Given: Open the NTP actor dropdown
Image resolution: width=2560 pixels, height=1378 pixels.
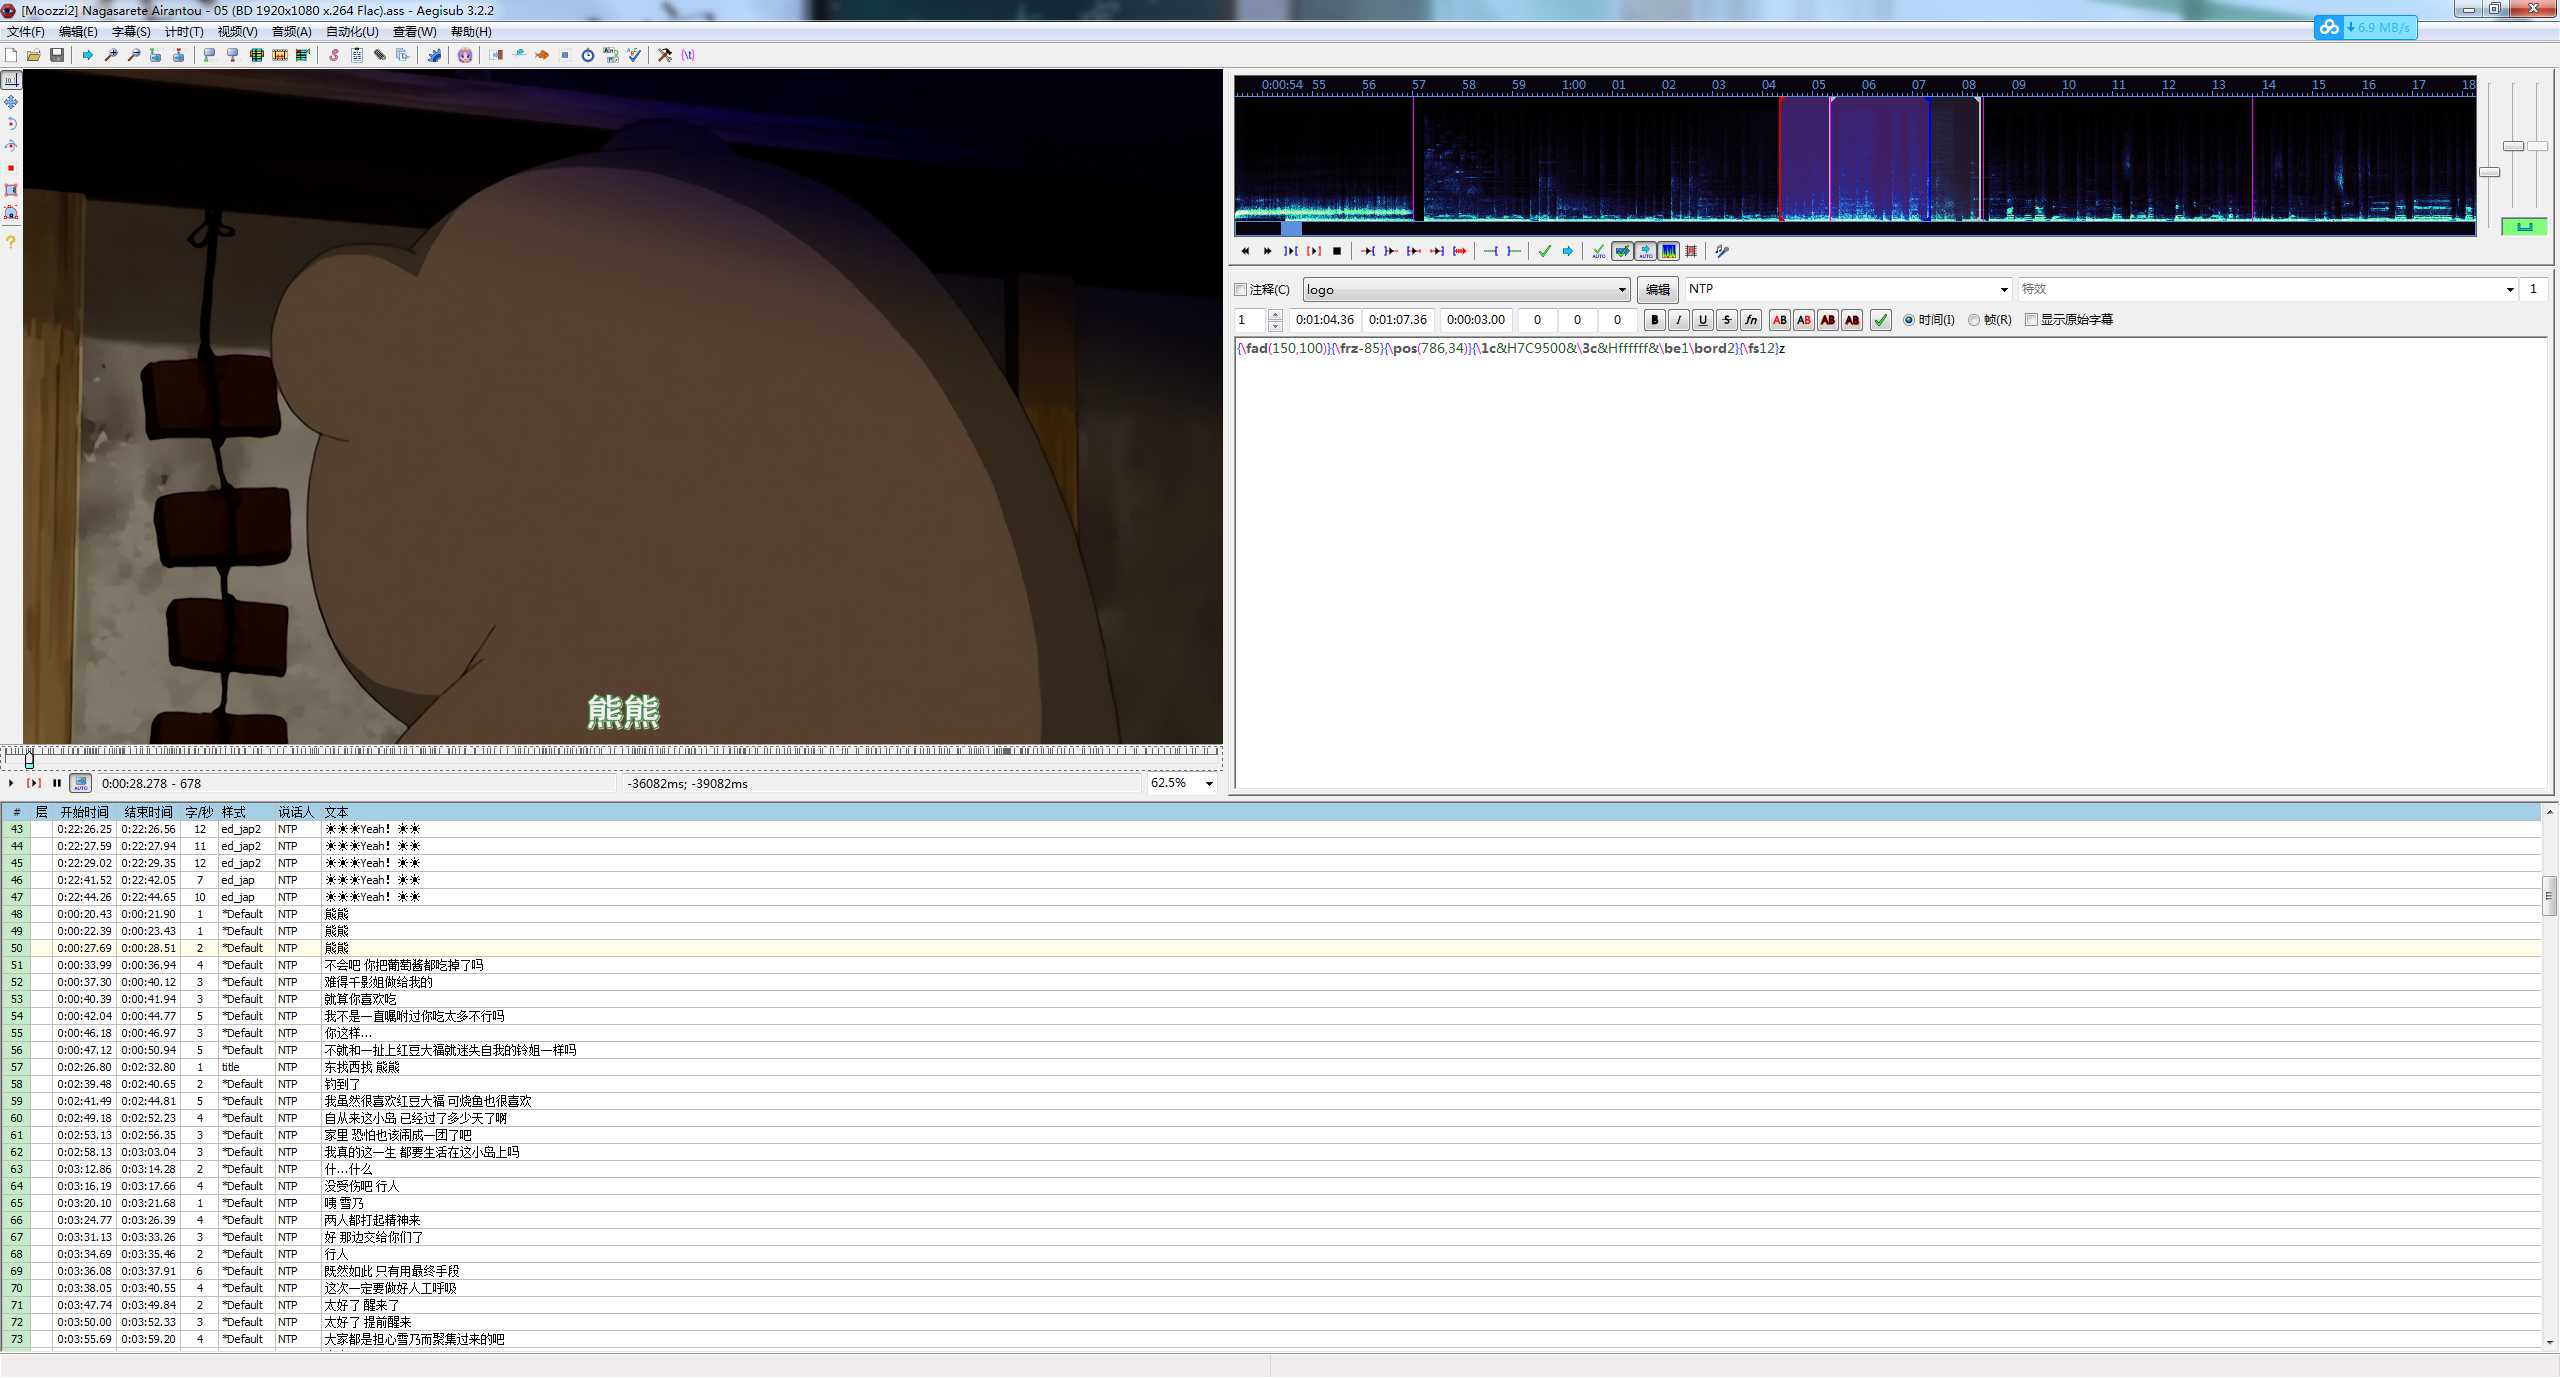Looking at the screenshot, I should pyautogui.click(x=1848, y=289).
